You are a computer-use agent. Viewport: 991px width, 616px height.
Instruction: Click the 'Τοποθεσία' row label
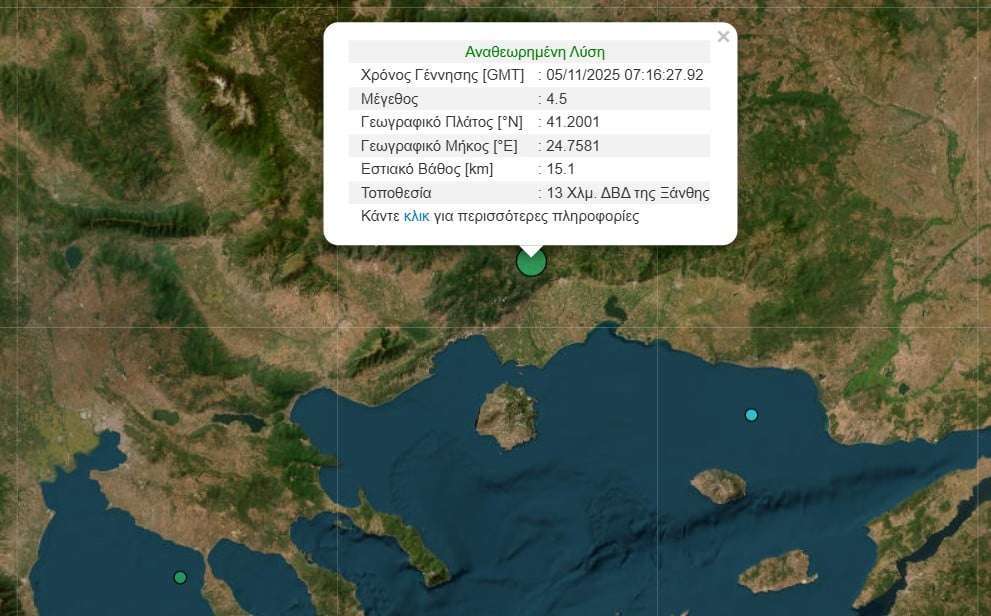pos(396,193)
